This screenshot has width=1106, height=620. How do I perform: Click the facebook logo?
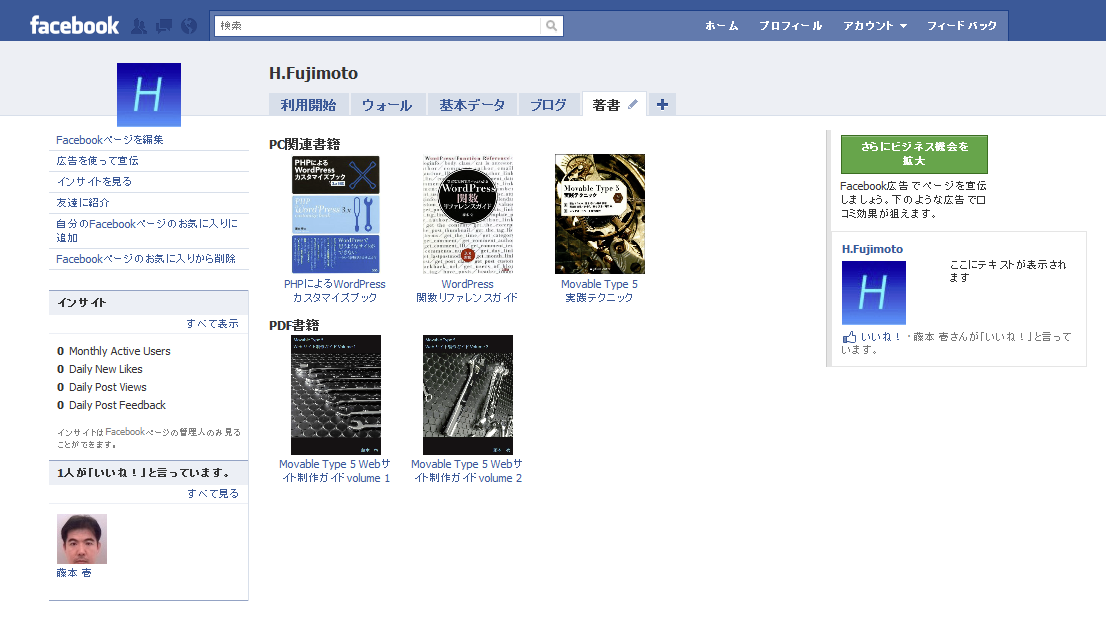click(x=74, y=26)
